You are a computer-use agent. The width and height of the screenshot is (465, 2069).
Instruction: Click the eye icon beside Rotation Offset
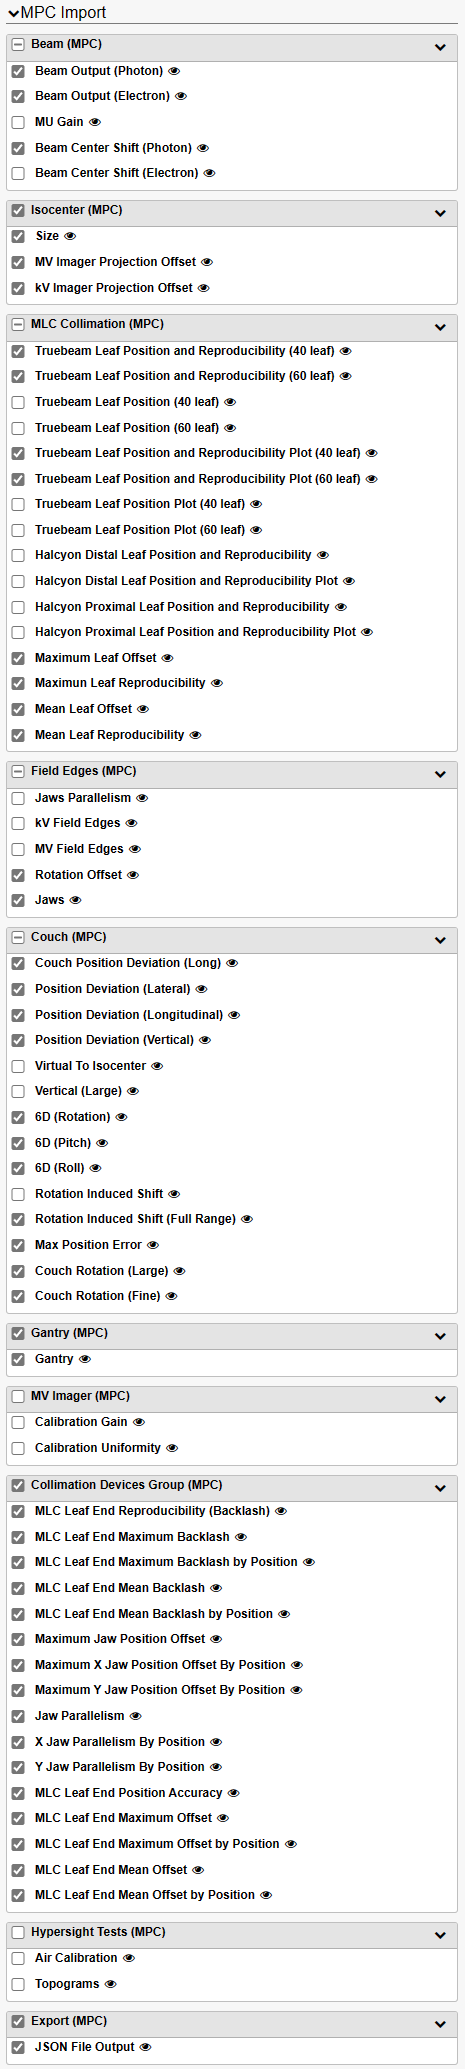(133, 875)
